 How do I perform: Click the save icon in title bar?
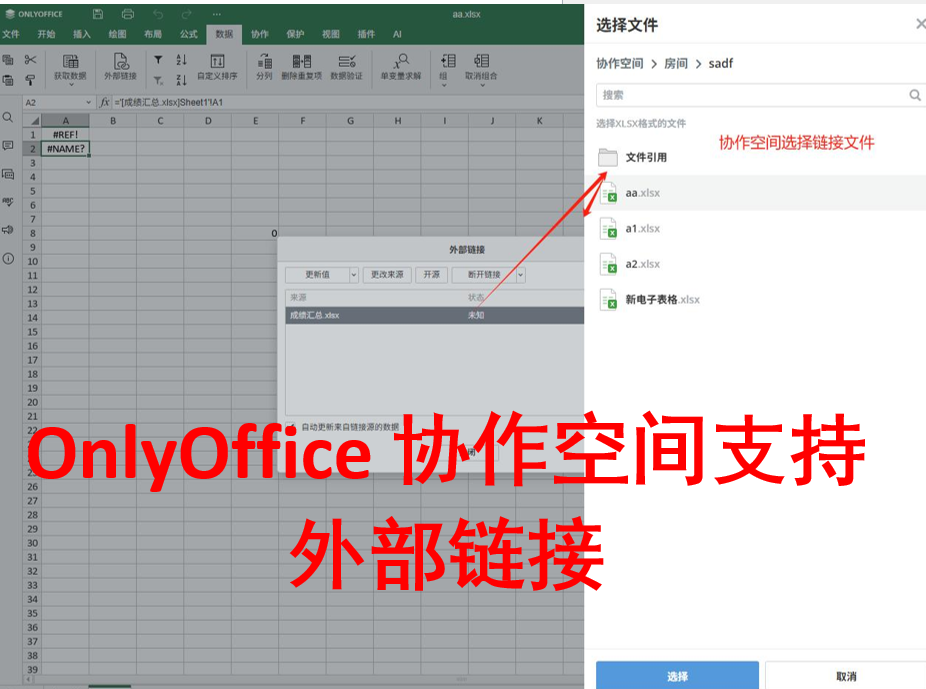pyautogui.click(x=98, y=14)
